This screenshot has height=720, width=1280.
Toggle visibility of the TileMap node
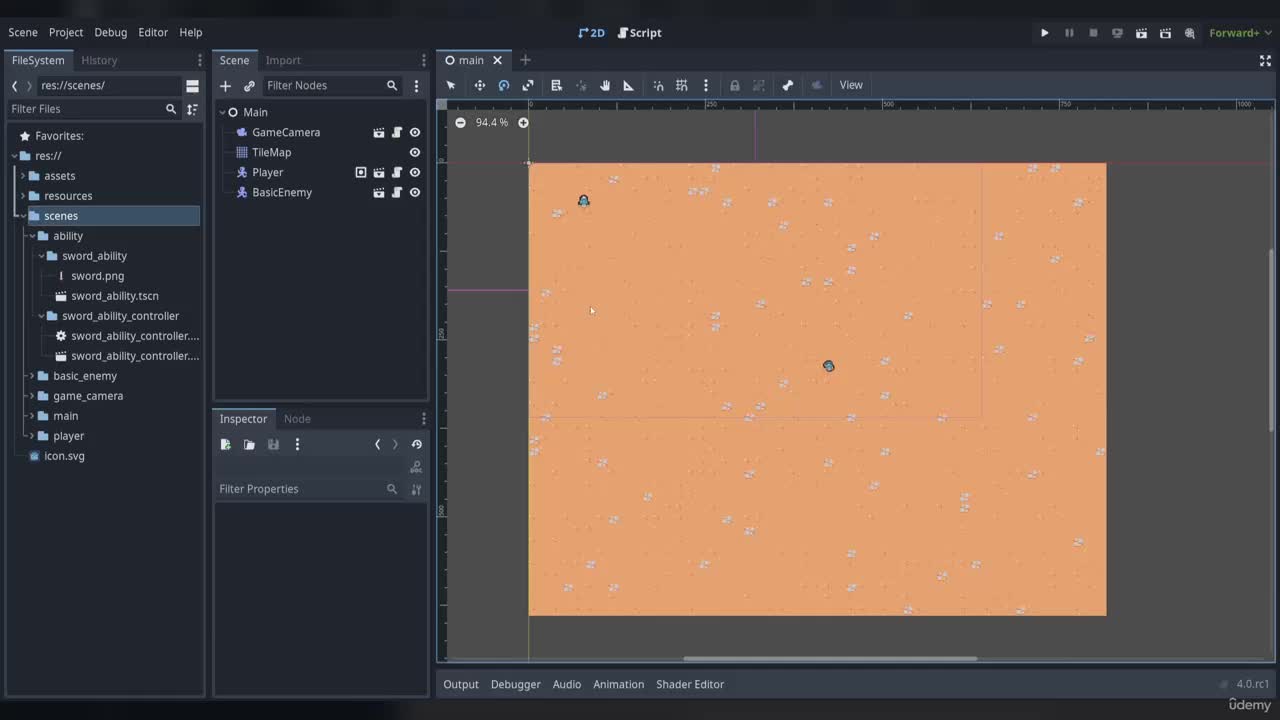(x=415, y=153)
